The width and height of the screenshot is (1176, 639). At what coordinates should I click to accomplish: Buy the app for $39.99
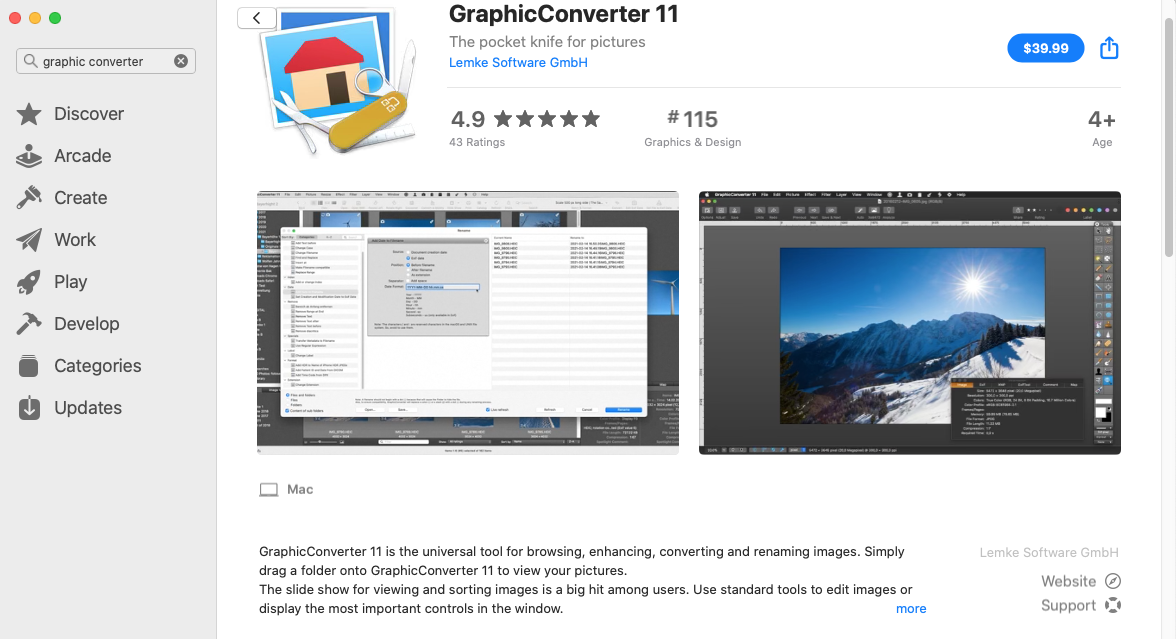click(x=1045, y=48)
